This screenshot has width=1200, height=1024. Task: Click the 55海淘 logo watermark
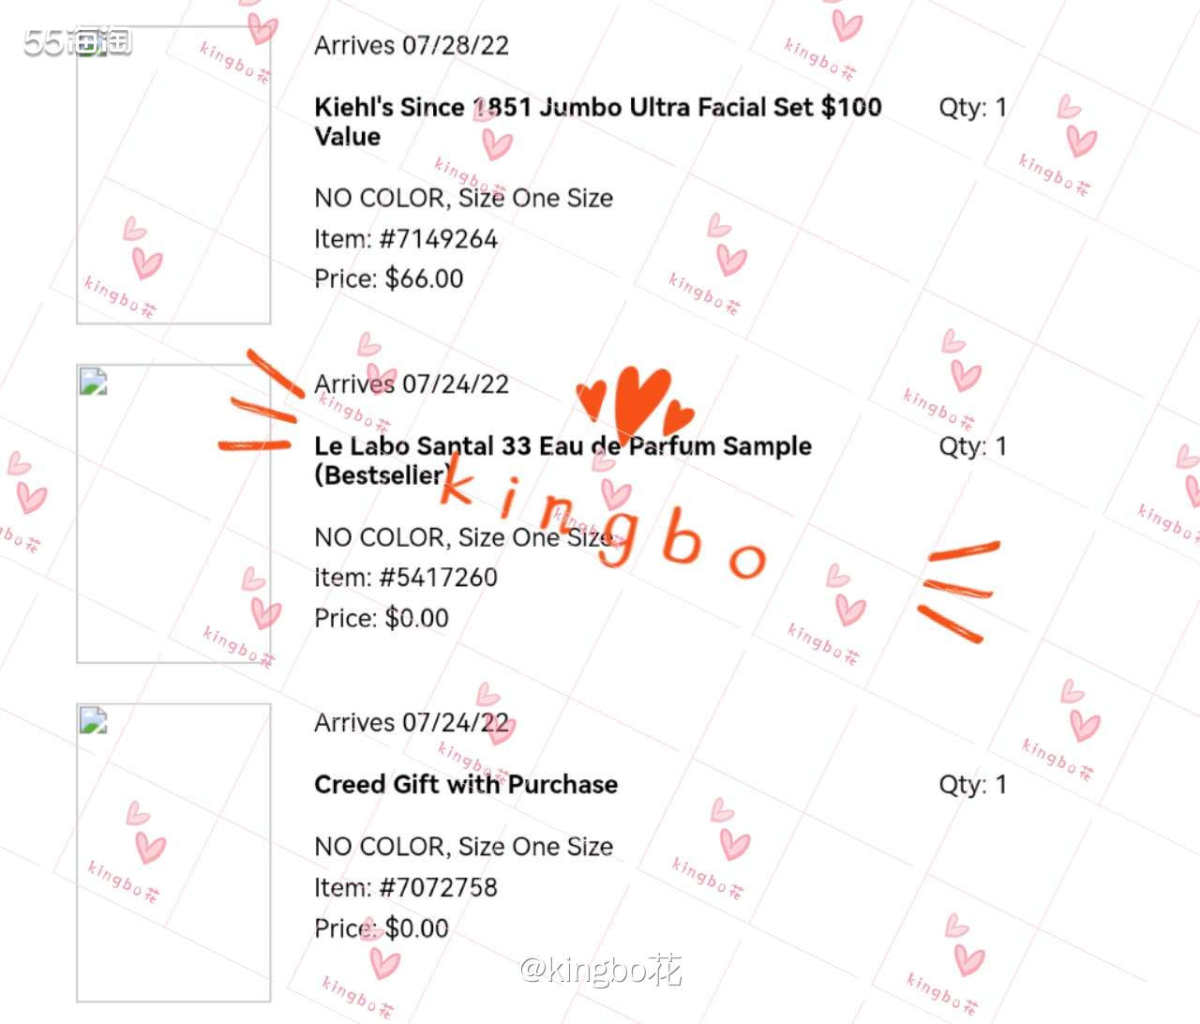pos(78,42)
